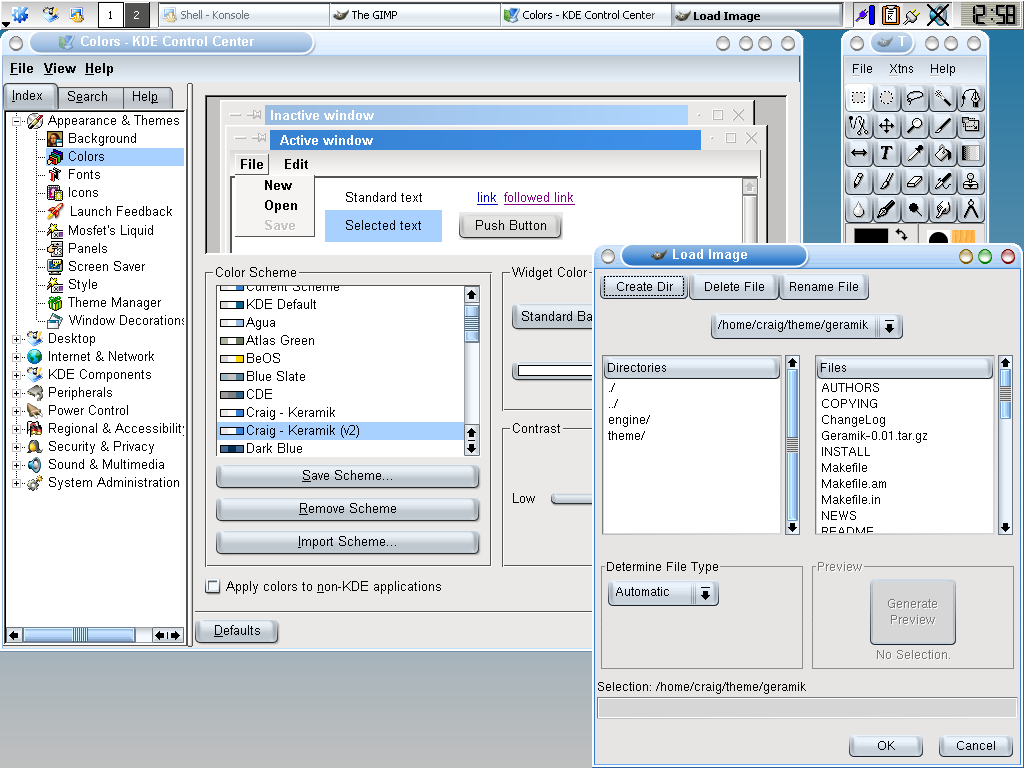The height and width of the screenshot is (768, 1024).
Task: Select the Clone stamp tool
Action: [x=971, y=182]
